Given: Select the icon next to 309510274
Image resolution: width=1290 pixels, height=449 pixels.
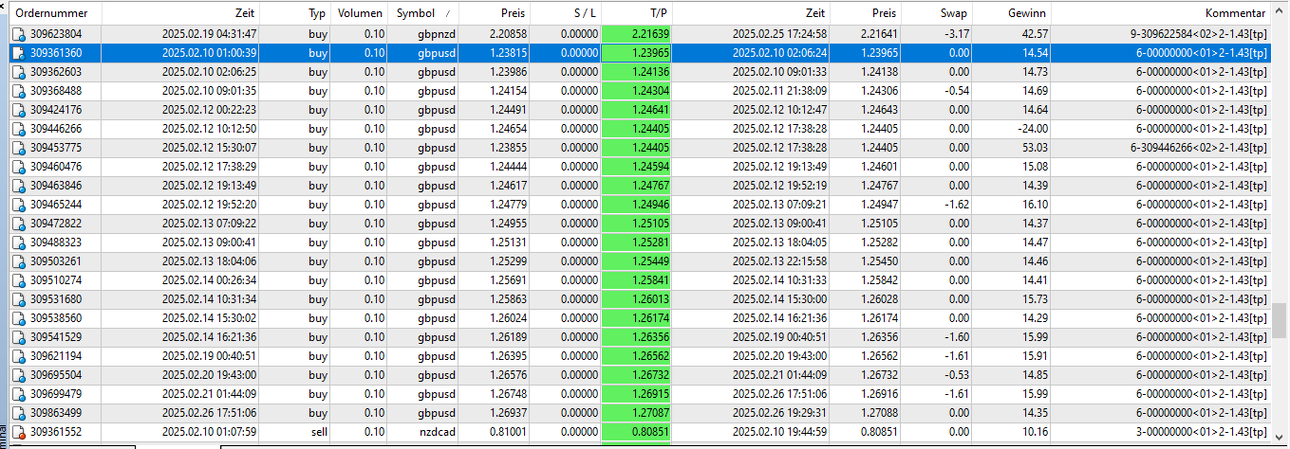Looking at the screenshot, I should point(18,281).
